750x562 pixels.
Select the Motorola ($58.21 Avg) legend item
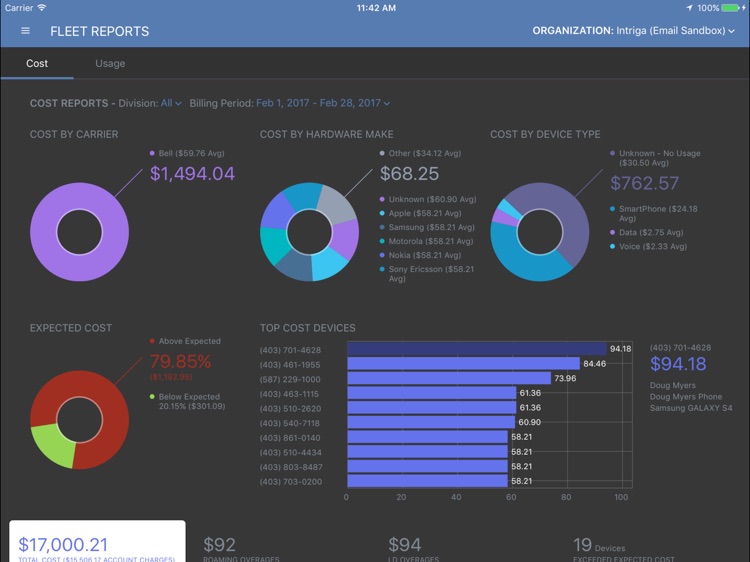click(426, 241)
